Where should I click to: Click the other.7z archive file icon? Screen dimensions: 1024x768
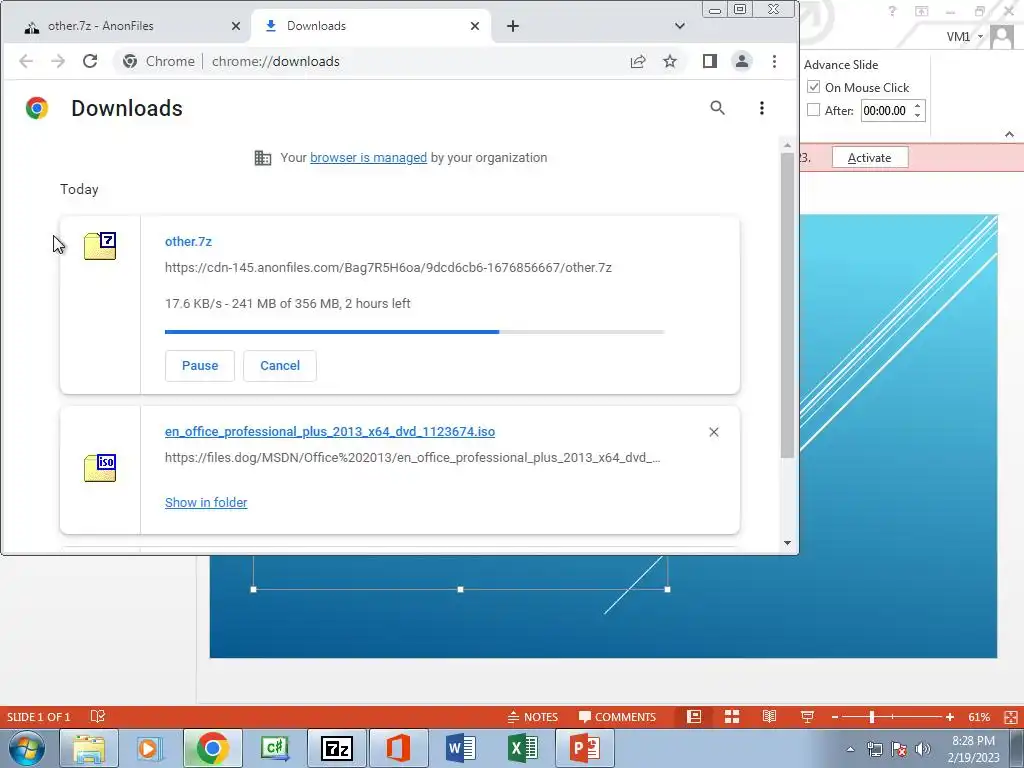(x=100, y=246)
